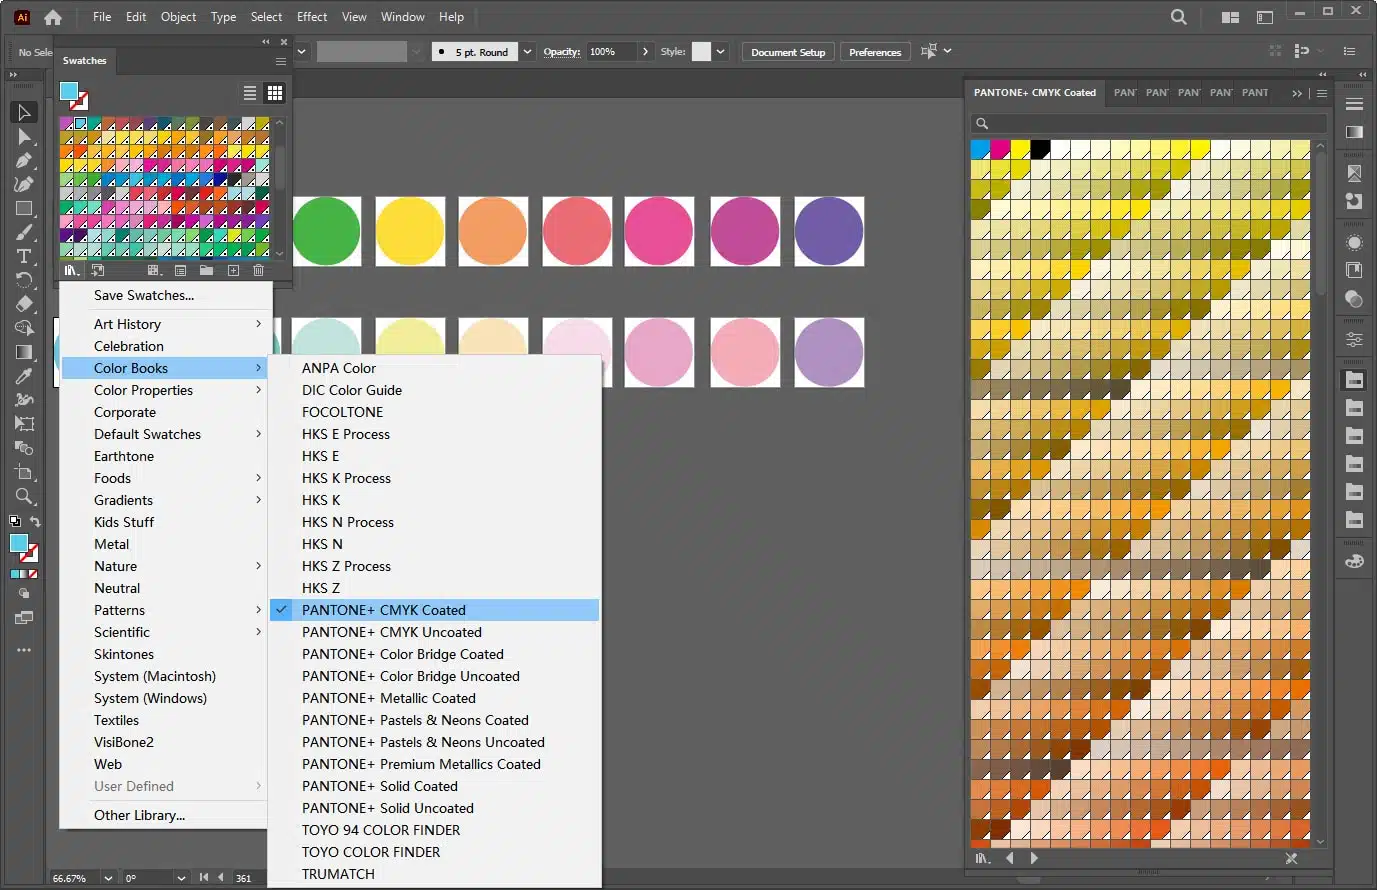
Task: Click the New Swatch plus icon
Action: click(x=233, y=270)
